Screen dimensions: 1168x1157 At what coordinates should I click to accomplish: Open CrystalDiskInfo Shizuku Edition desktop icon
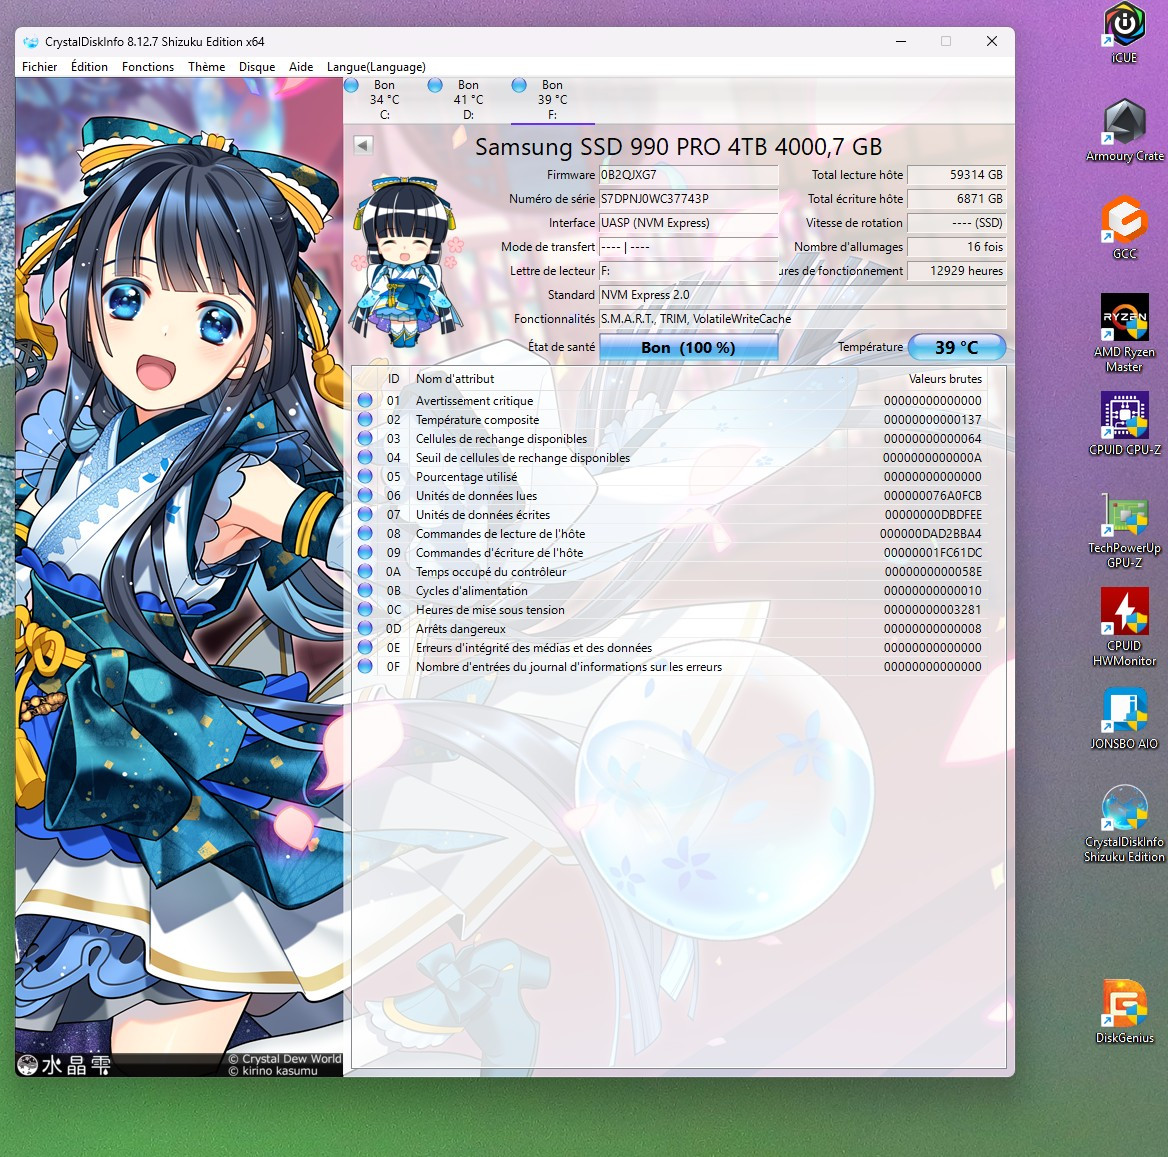point(1124,823)
